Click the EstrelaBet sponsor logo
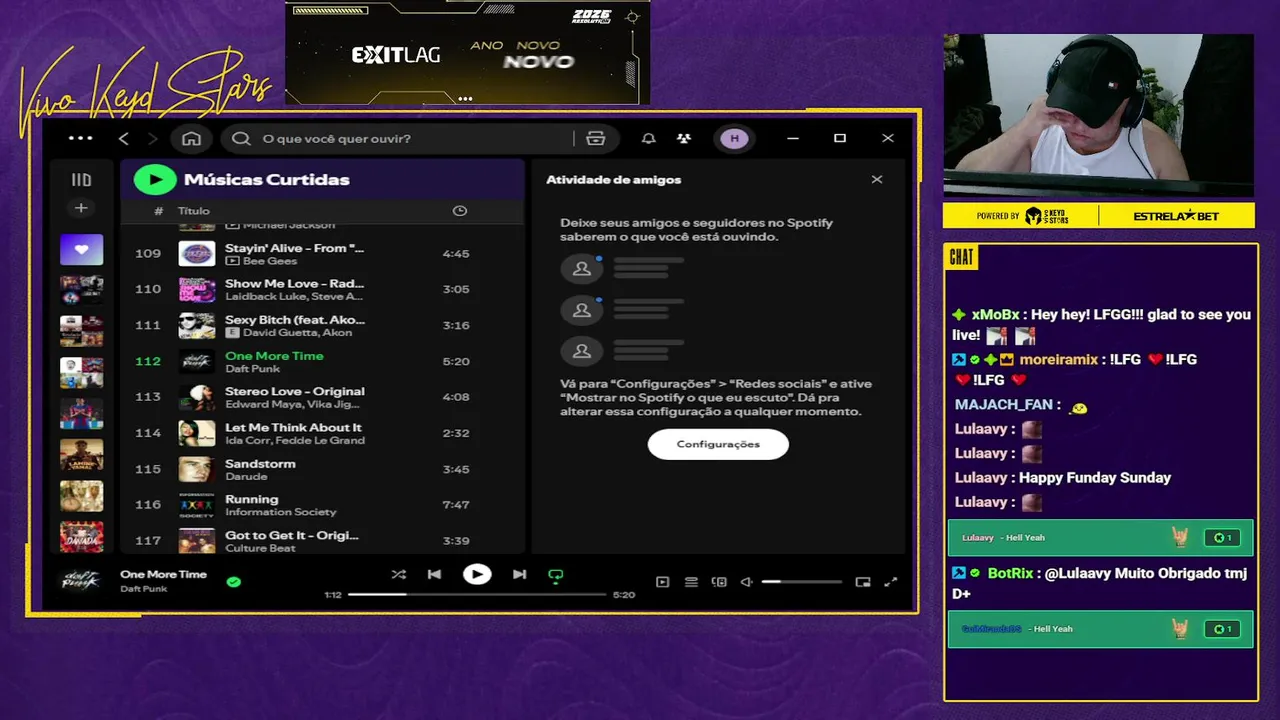1280x720 pixels. [1176, 216]
